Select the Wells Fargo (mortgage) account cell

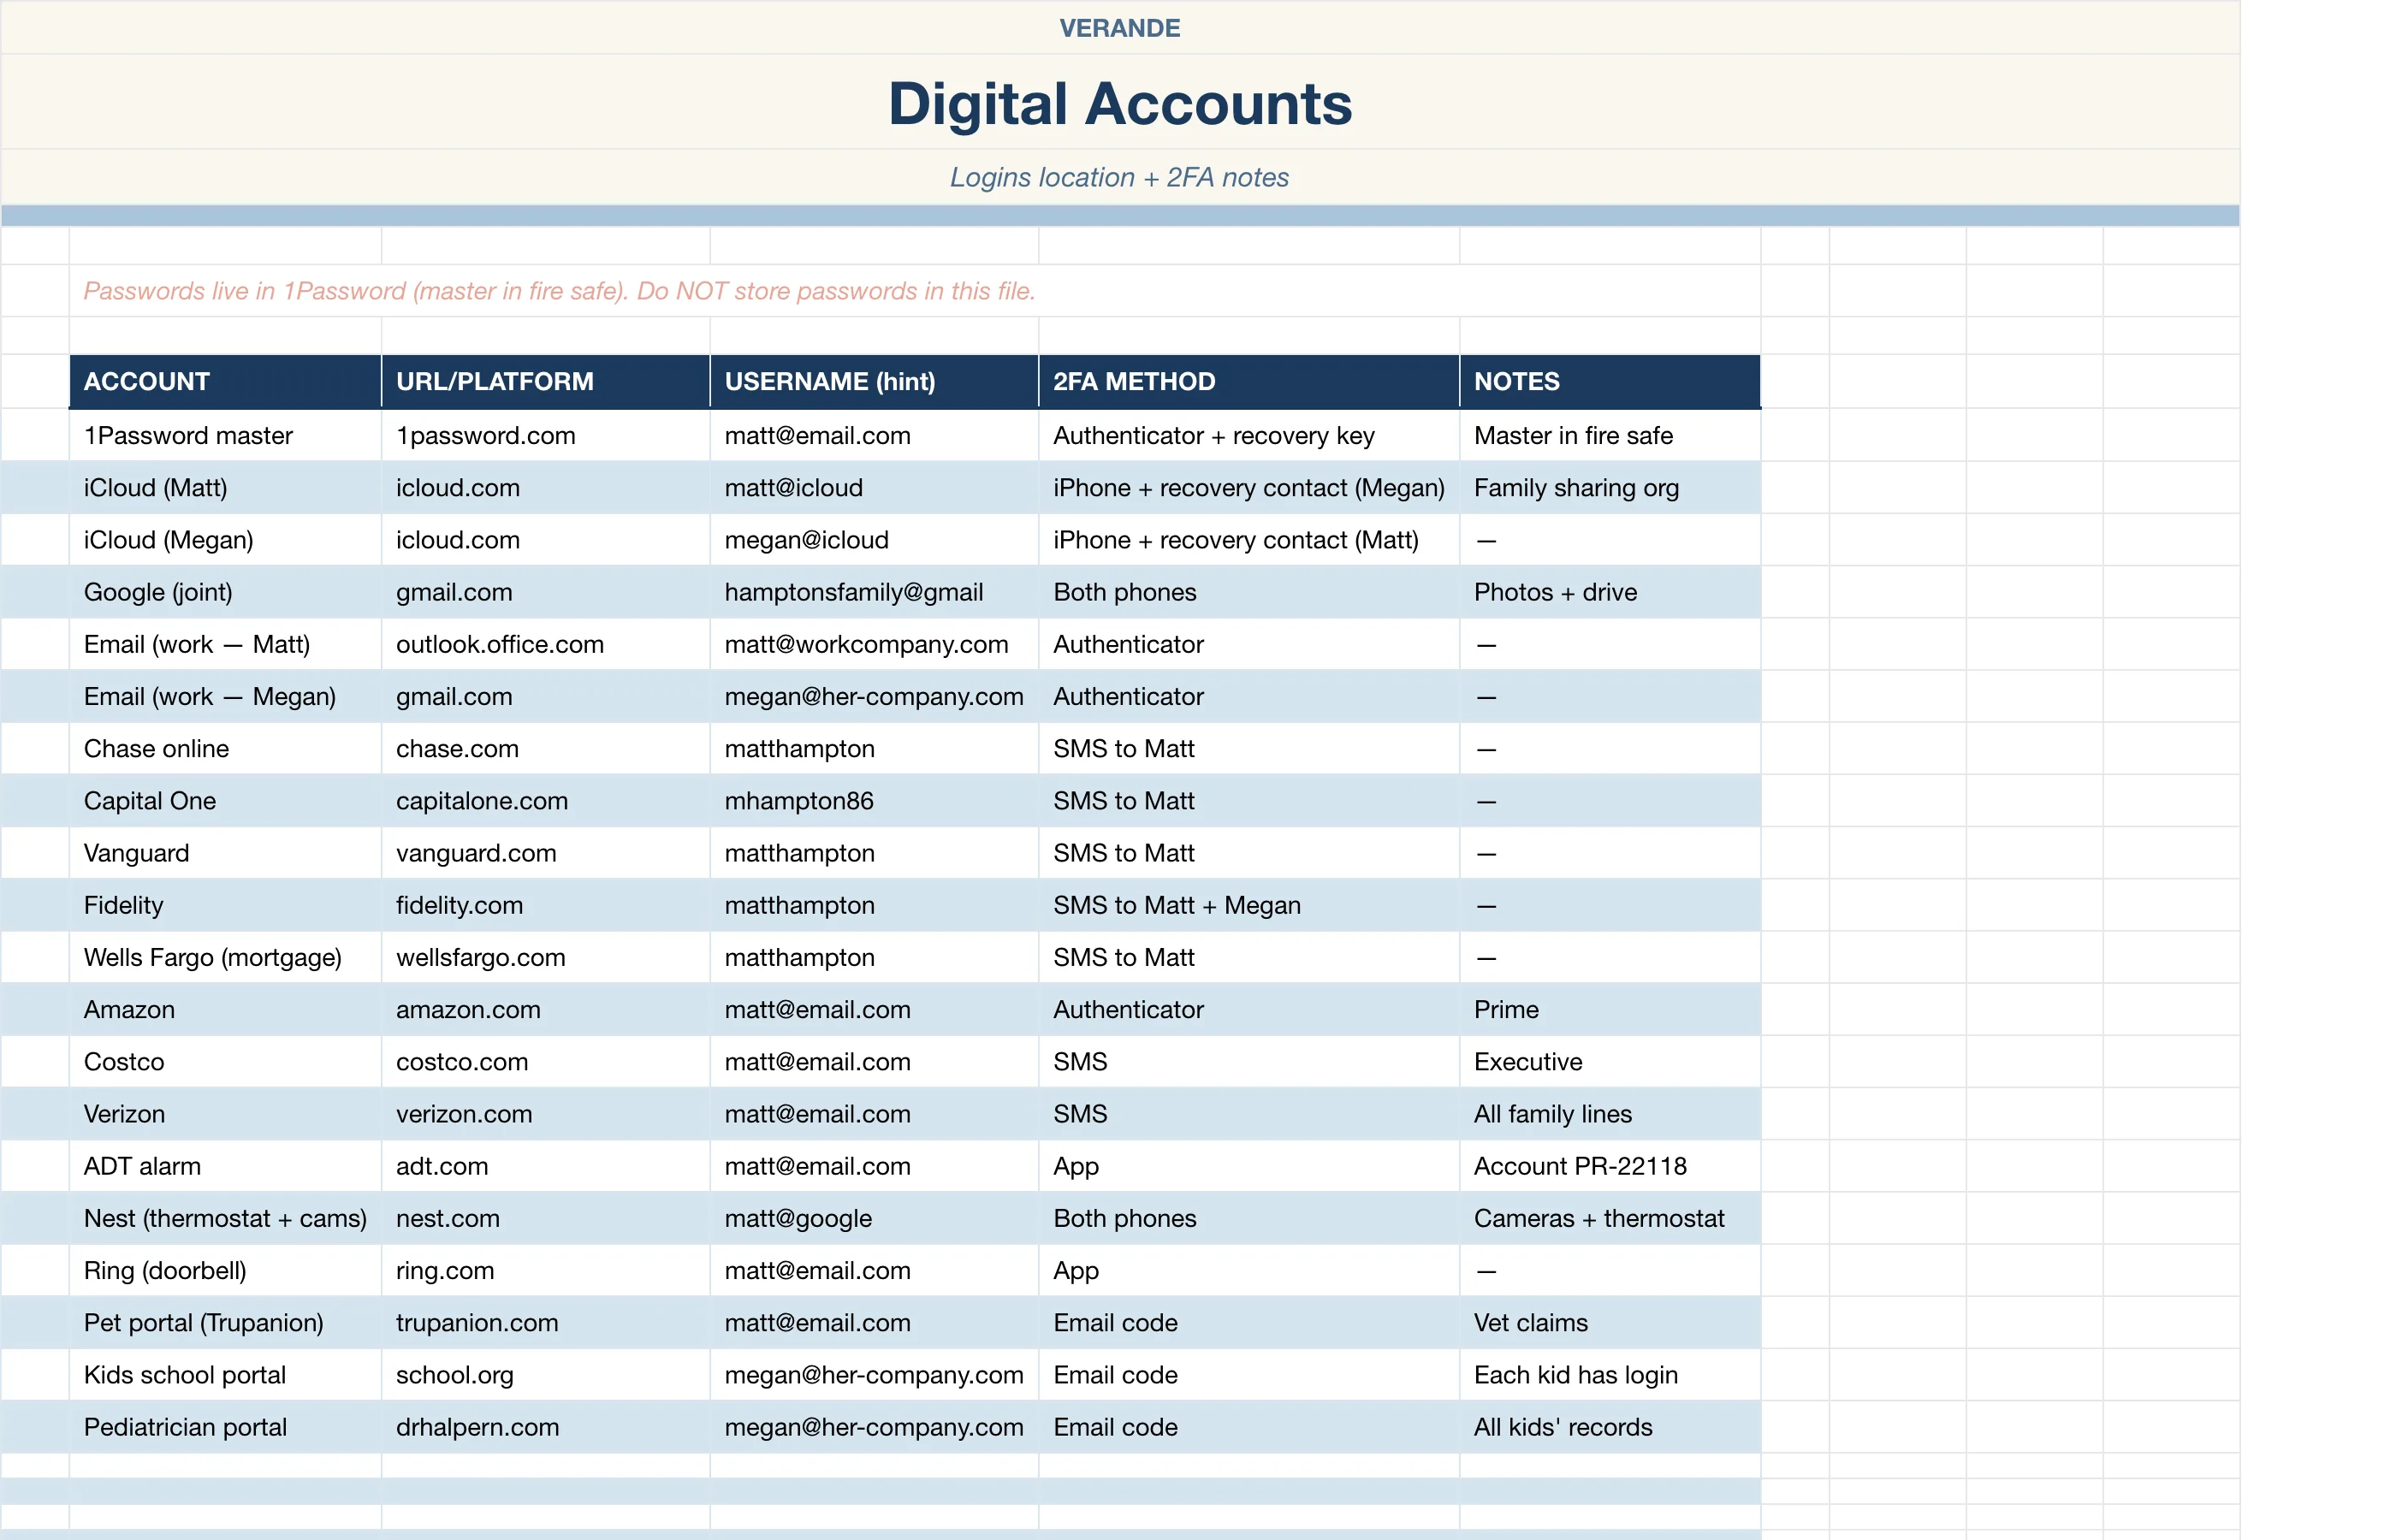225,957
